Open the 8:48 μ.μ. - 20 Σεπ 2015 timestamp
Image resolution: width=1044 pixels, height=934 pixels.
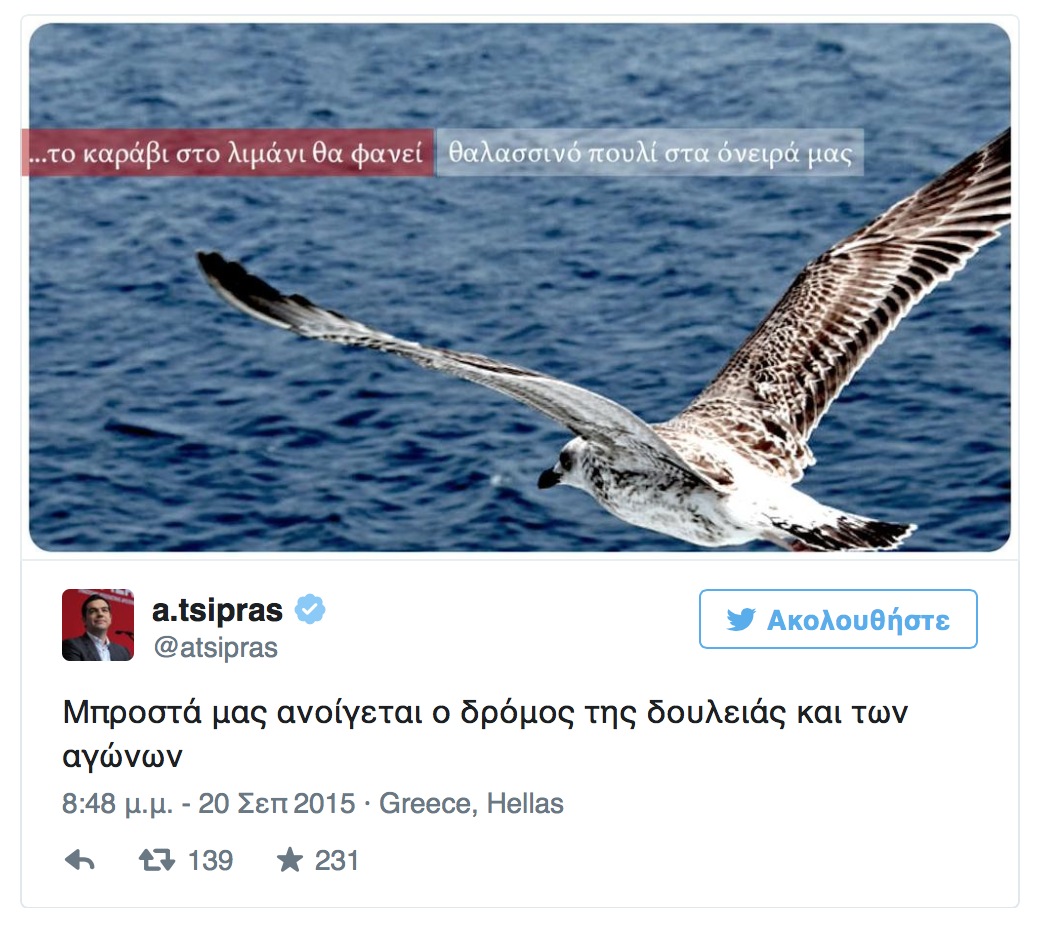pos(208,804)
